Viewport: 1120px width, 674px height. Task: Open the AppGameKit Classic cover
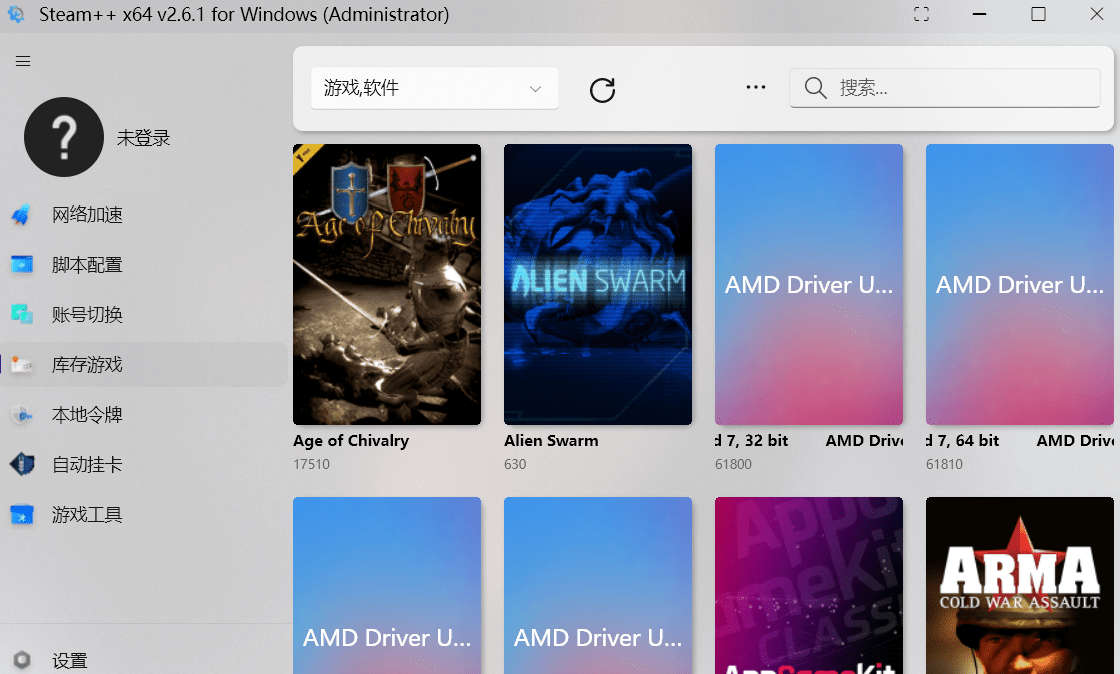coord(809,585)
